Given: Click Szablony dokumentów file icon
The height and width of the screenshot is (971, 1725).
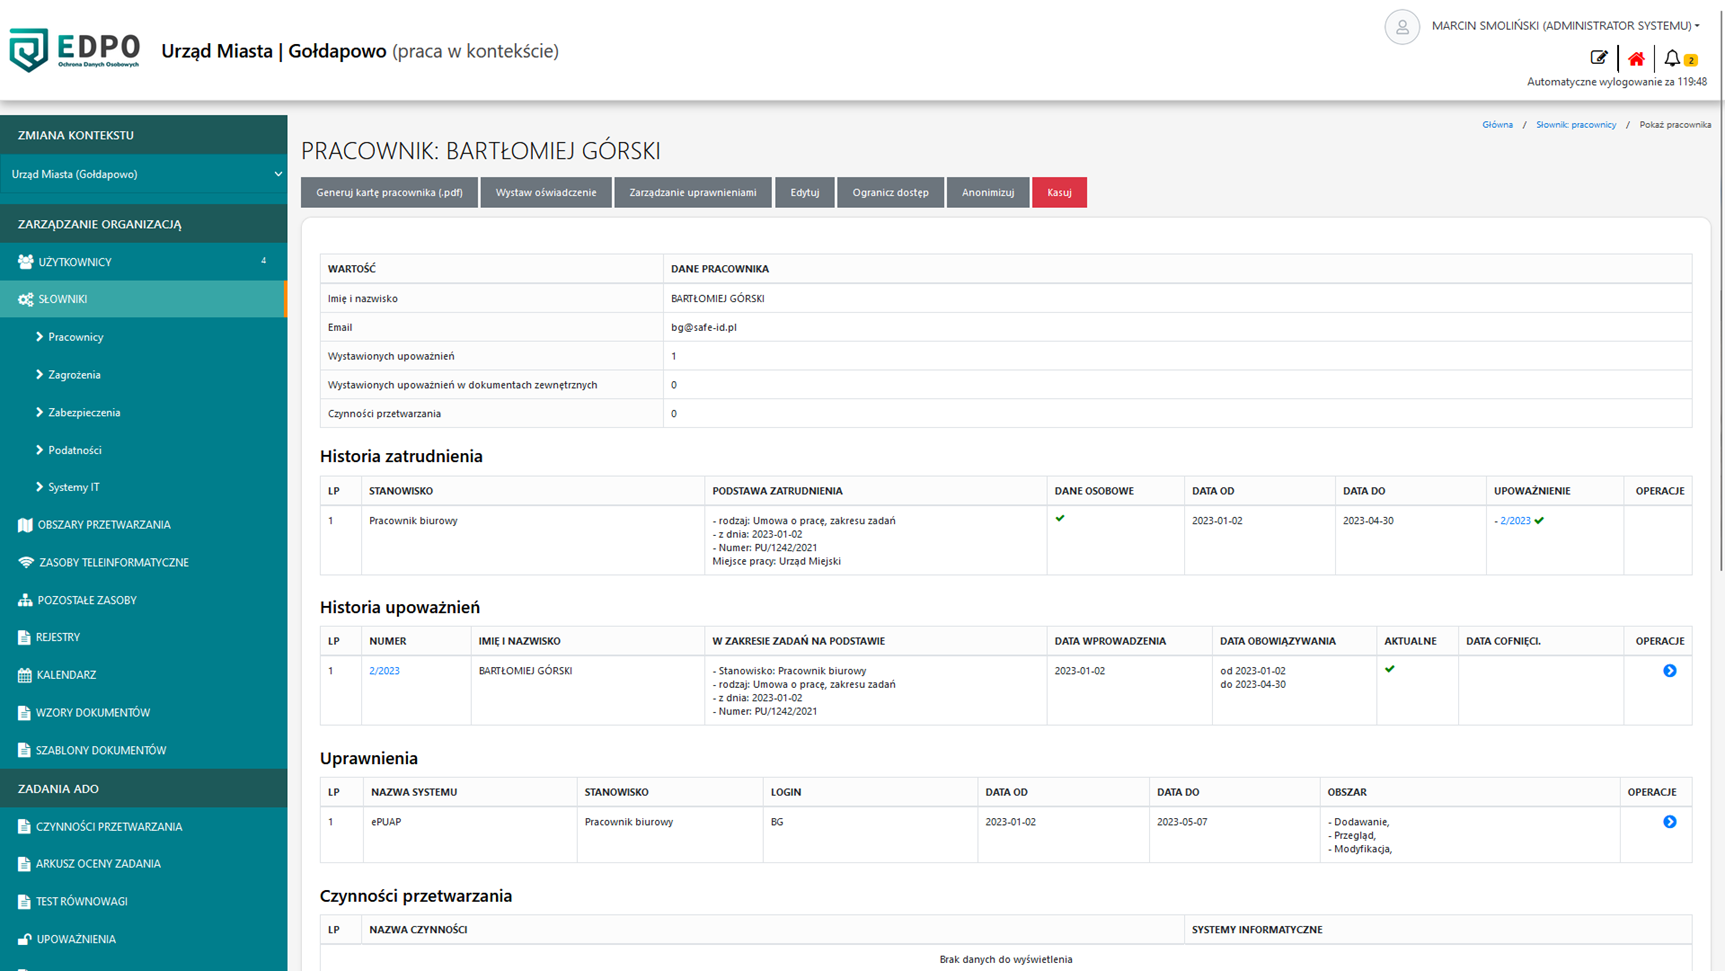Looking at the screenshot, I should click(24, 750).
